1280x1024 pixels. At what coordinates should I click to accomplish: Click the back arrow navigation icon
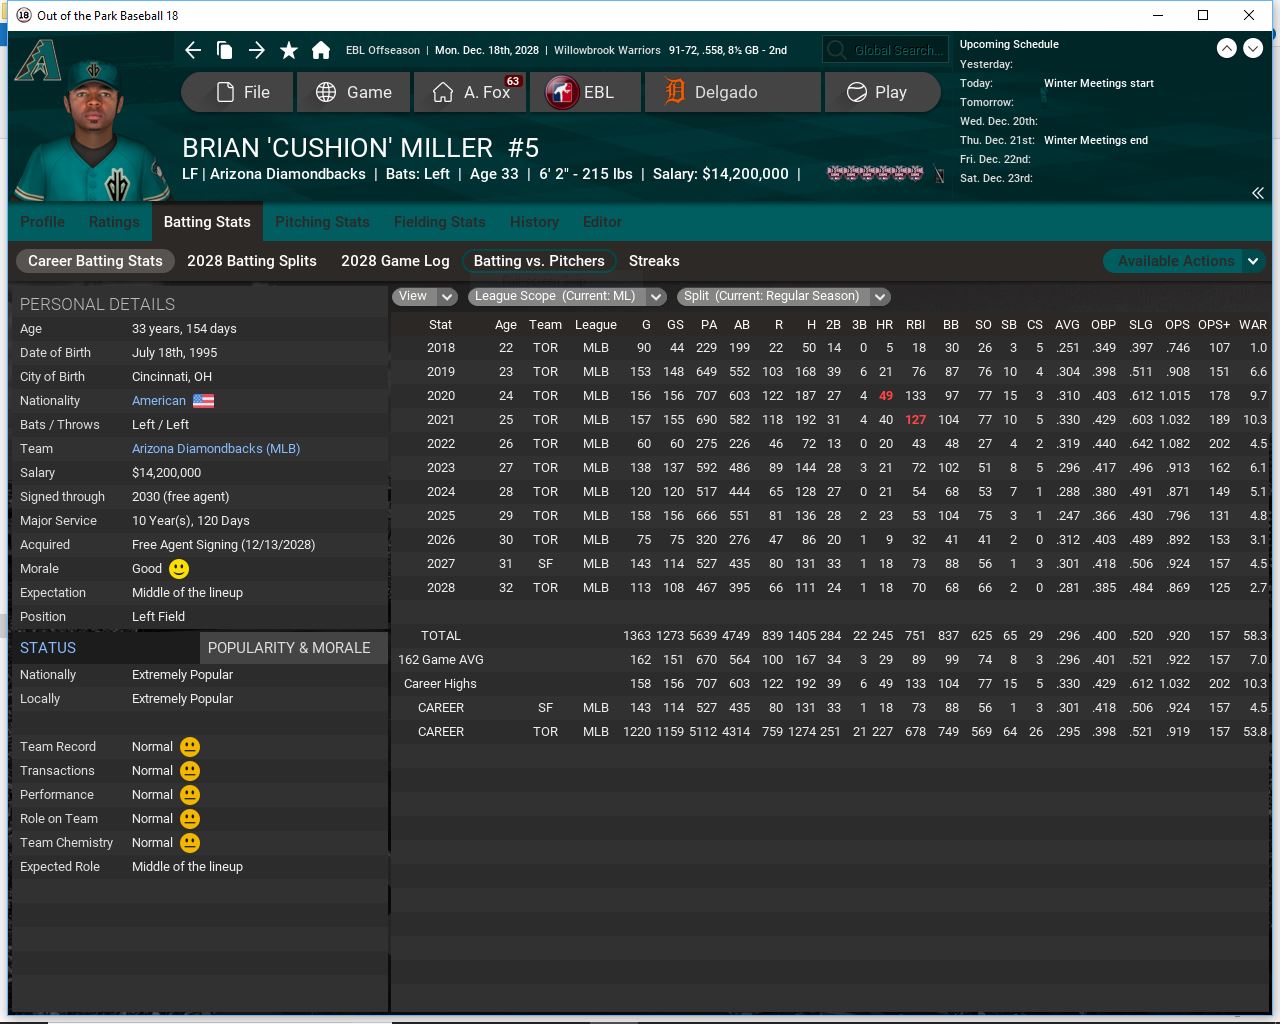(193, 50)
